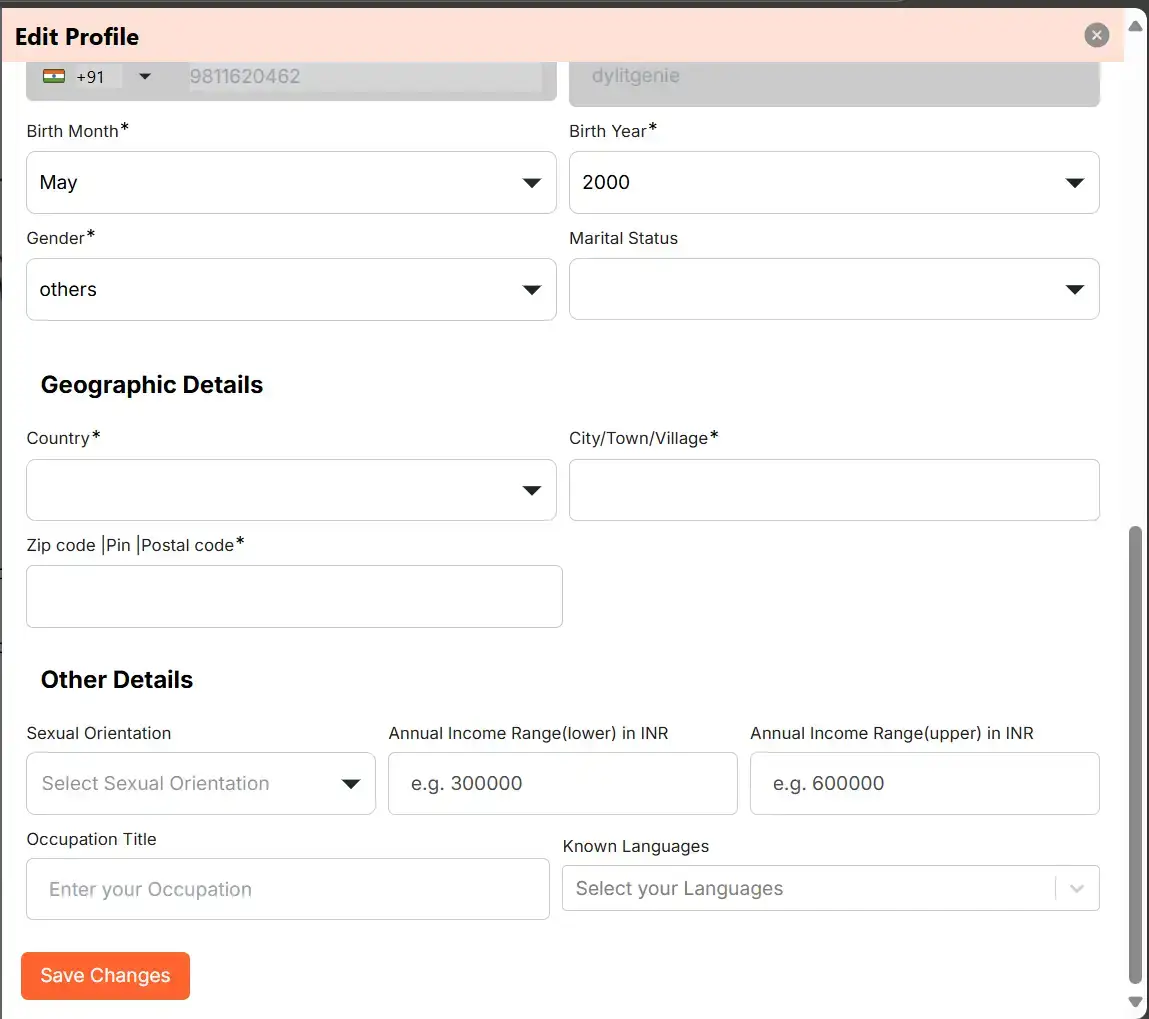
Task: Expand the Marital Status dropdown
Action: click(x=834, y=290)
